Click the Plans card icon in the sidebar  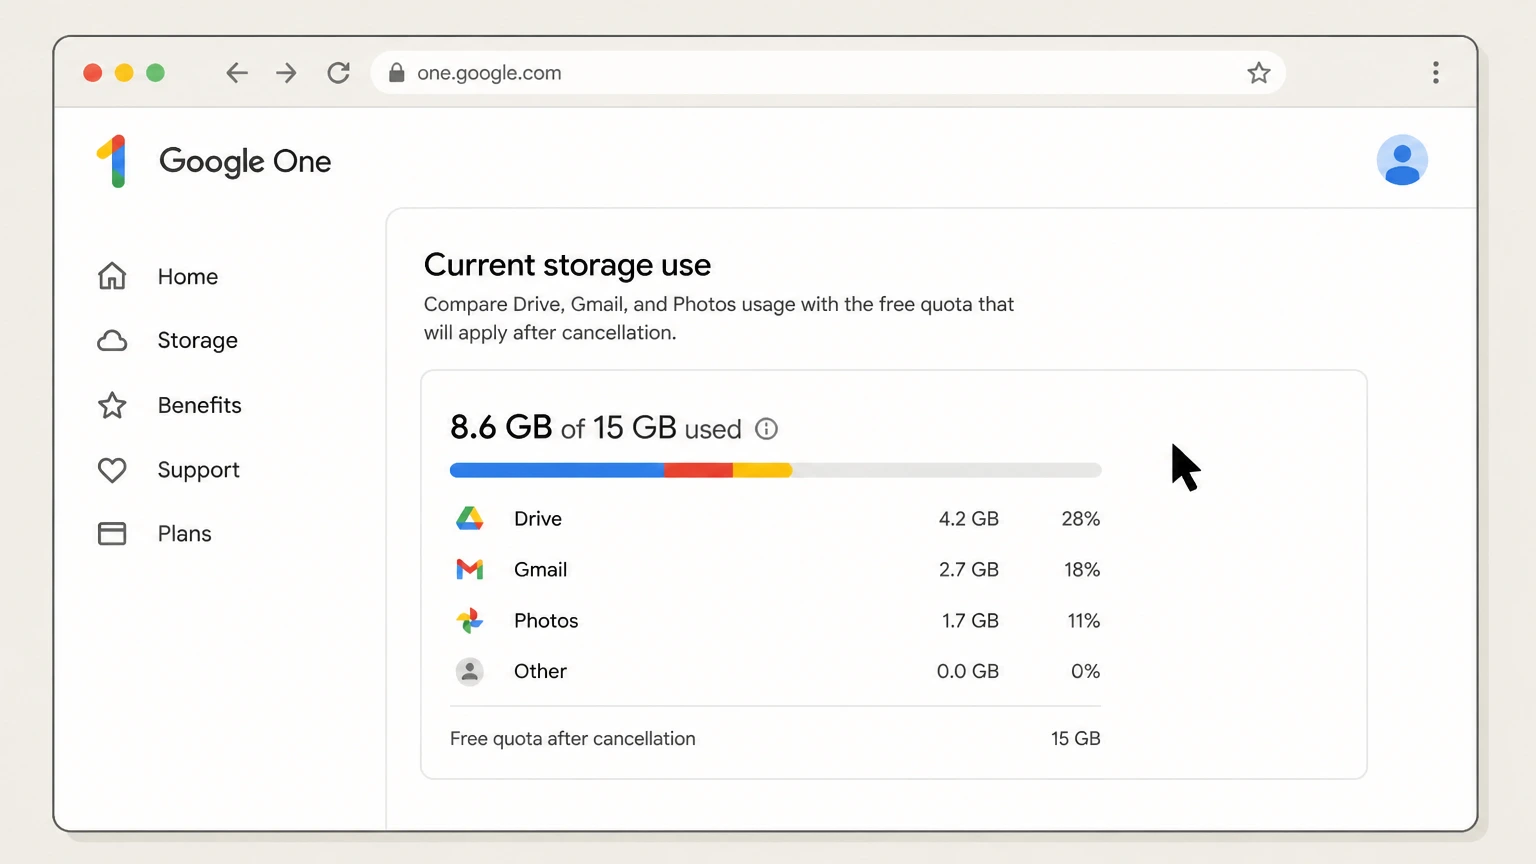click(112, 534)
